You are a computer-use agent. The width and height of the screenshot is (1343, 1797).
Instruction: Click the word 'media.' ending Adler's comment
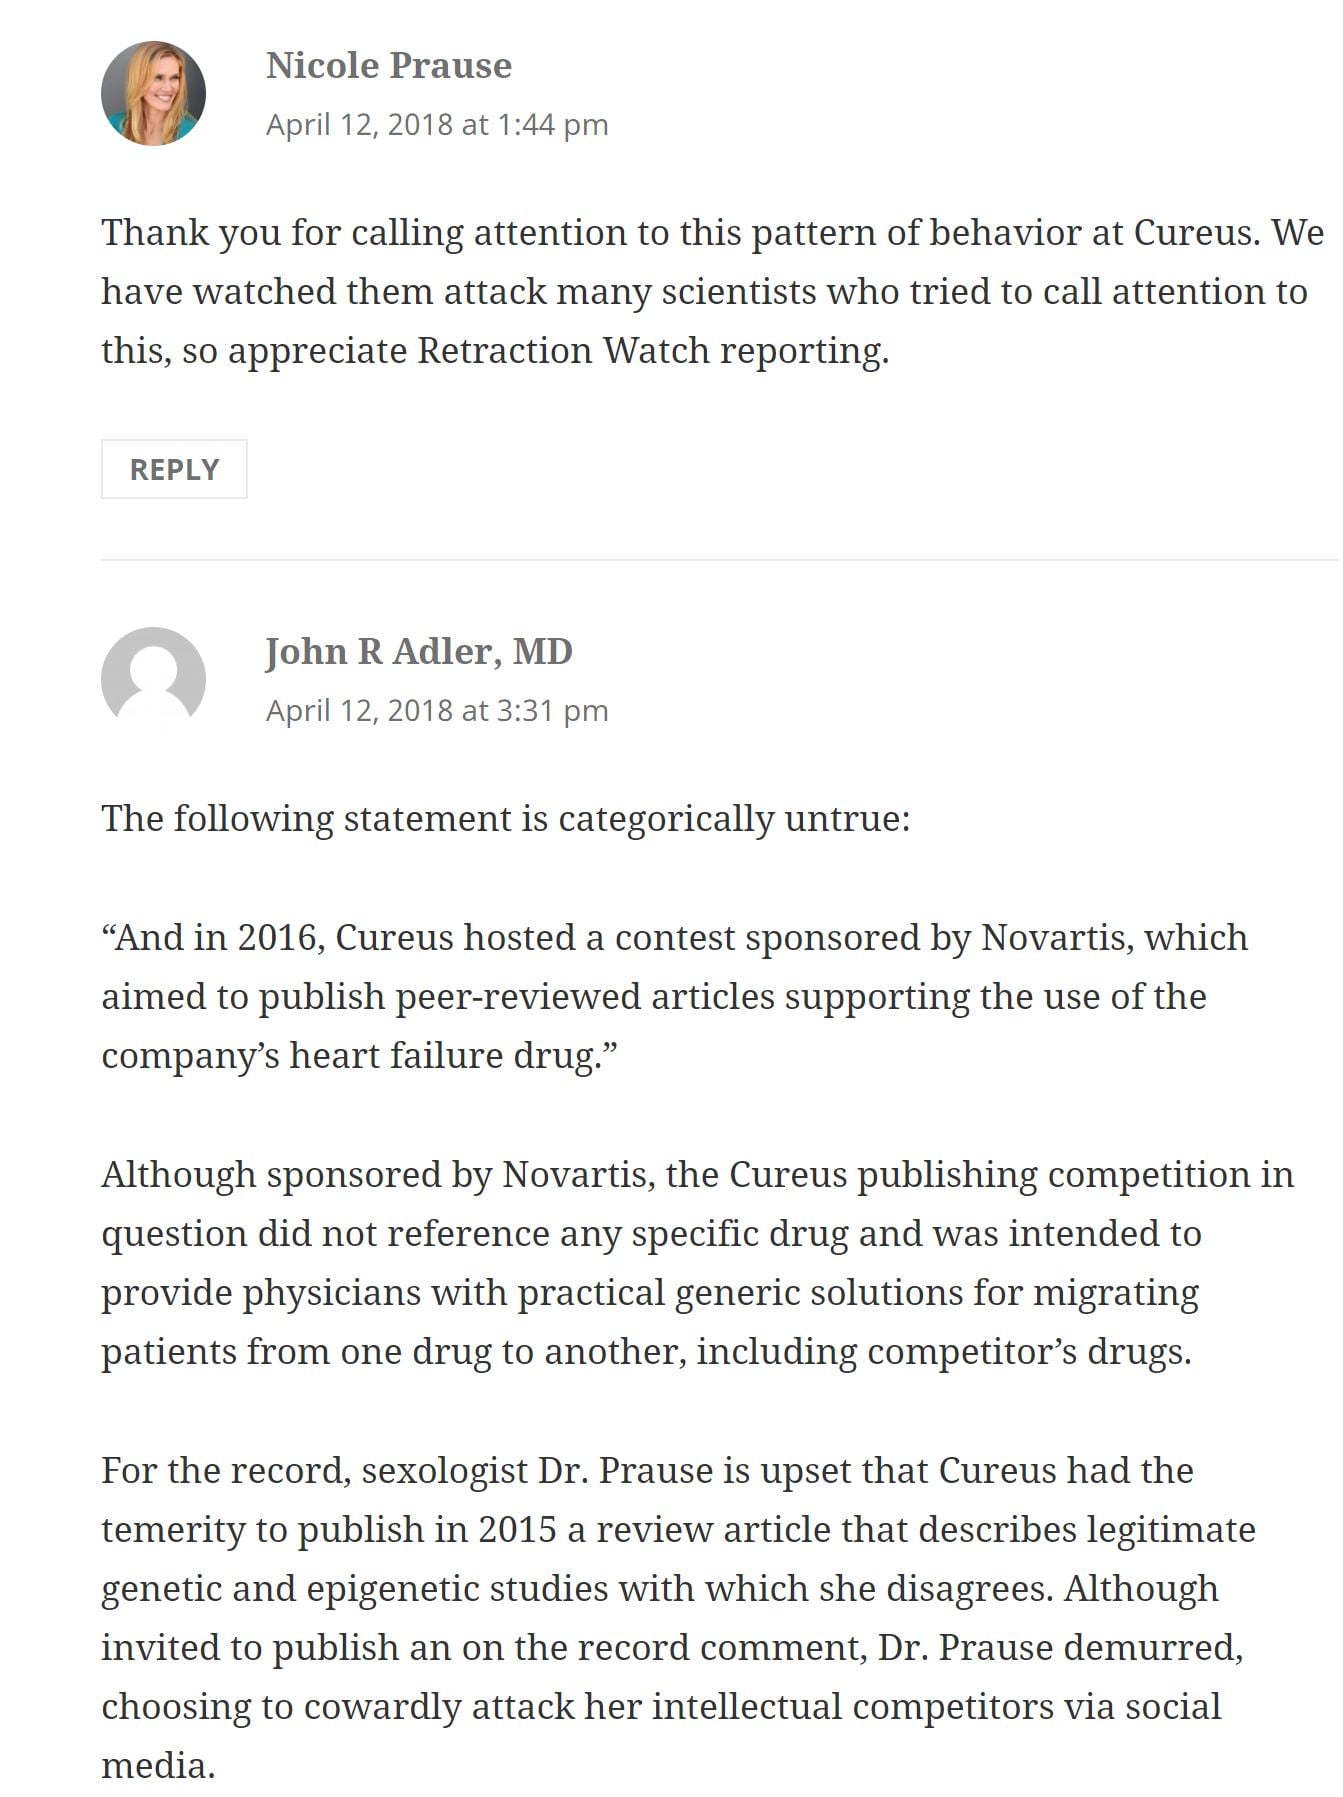click(x=158, y=1766)
